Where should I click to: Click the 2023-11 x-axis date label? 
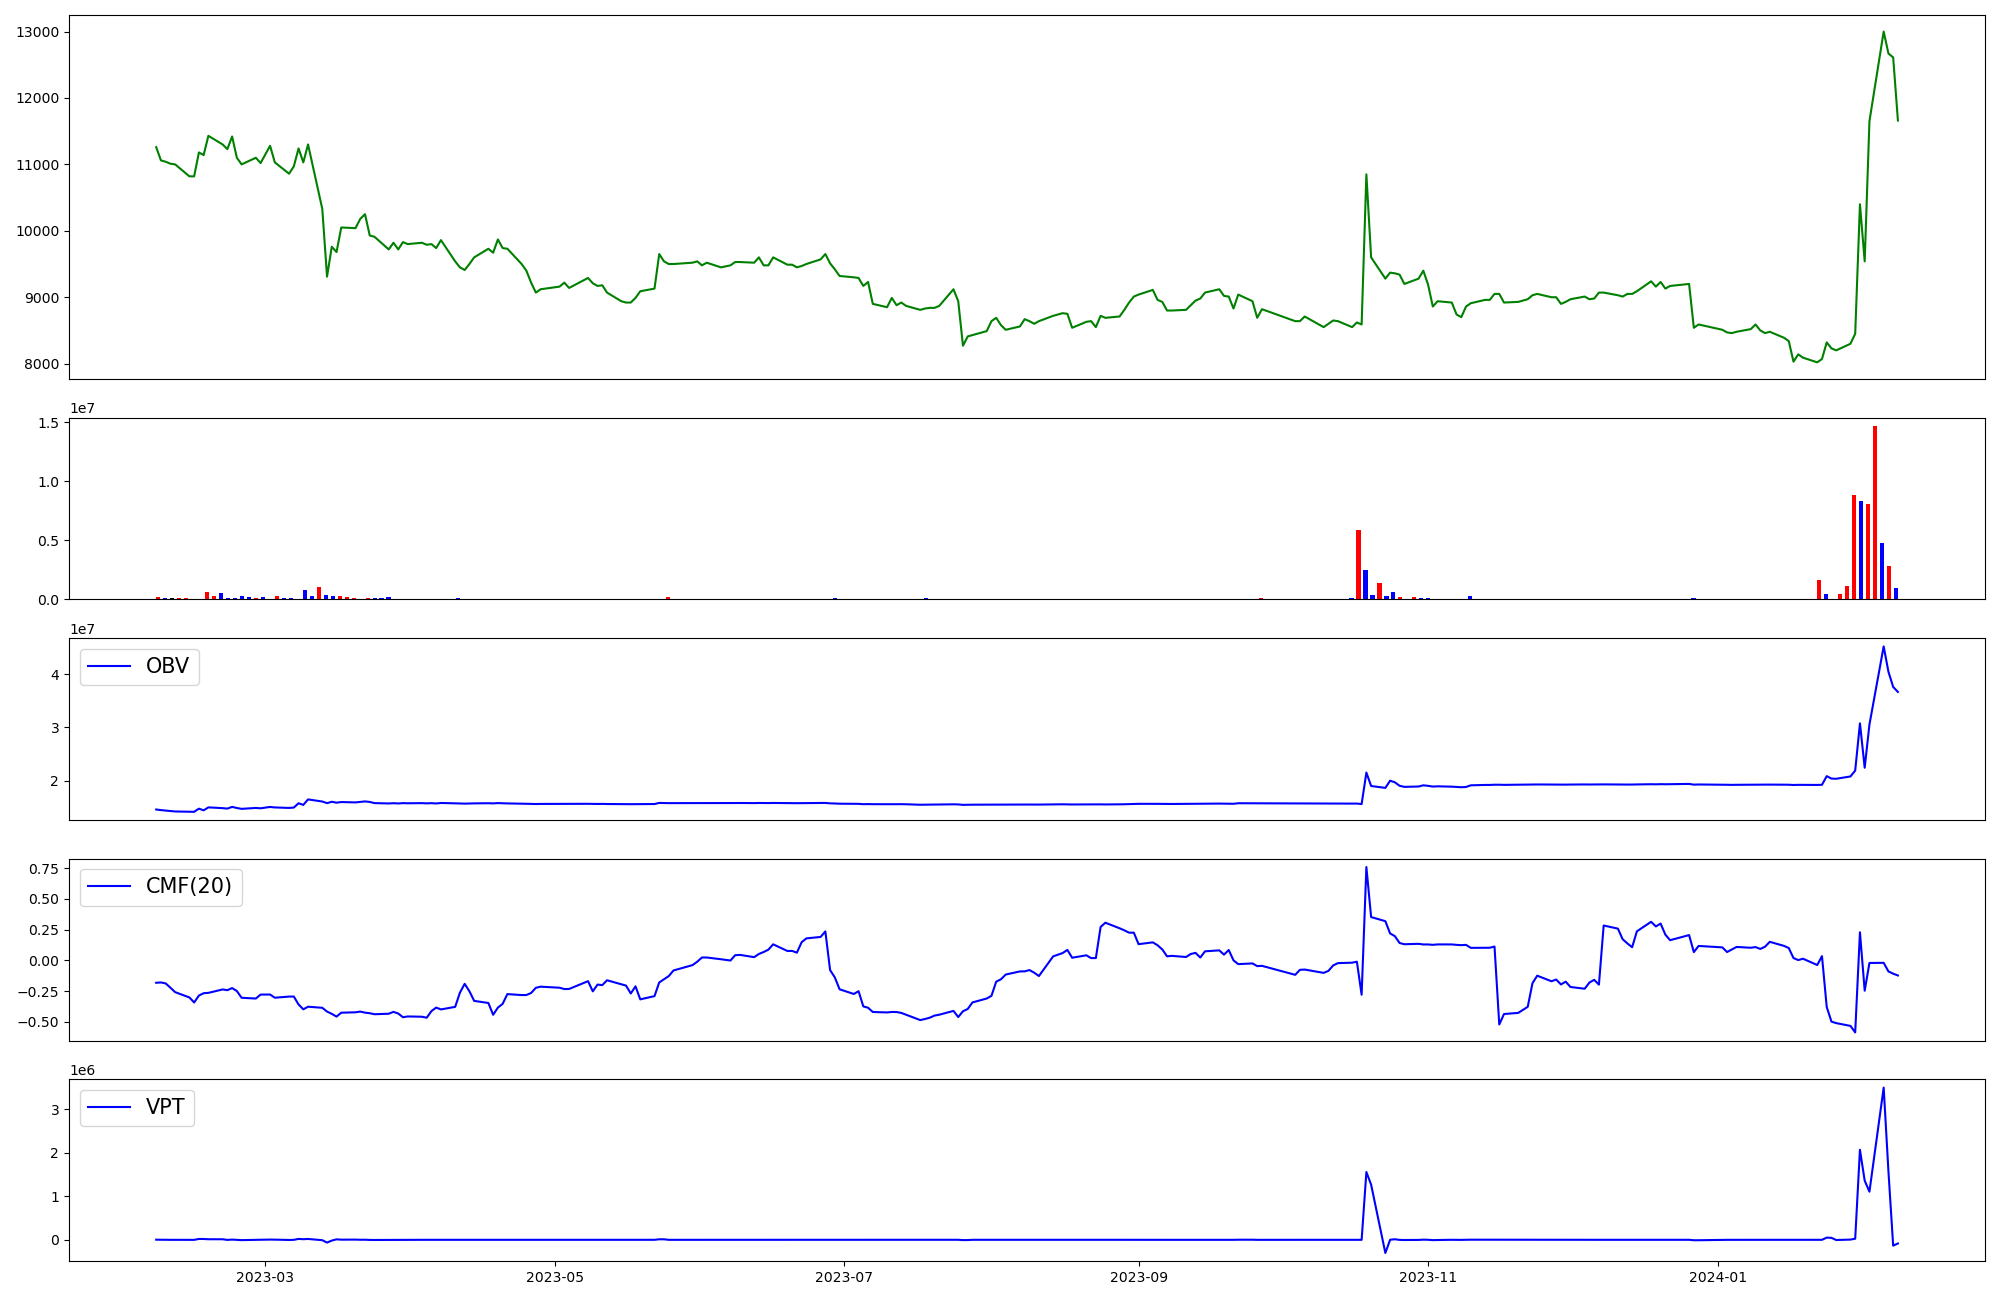1428,1277
